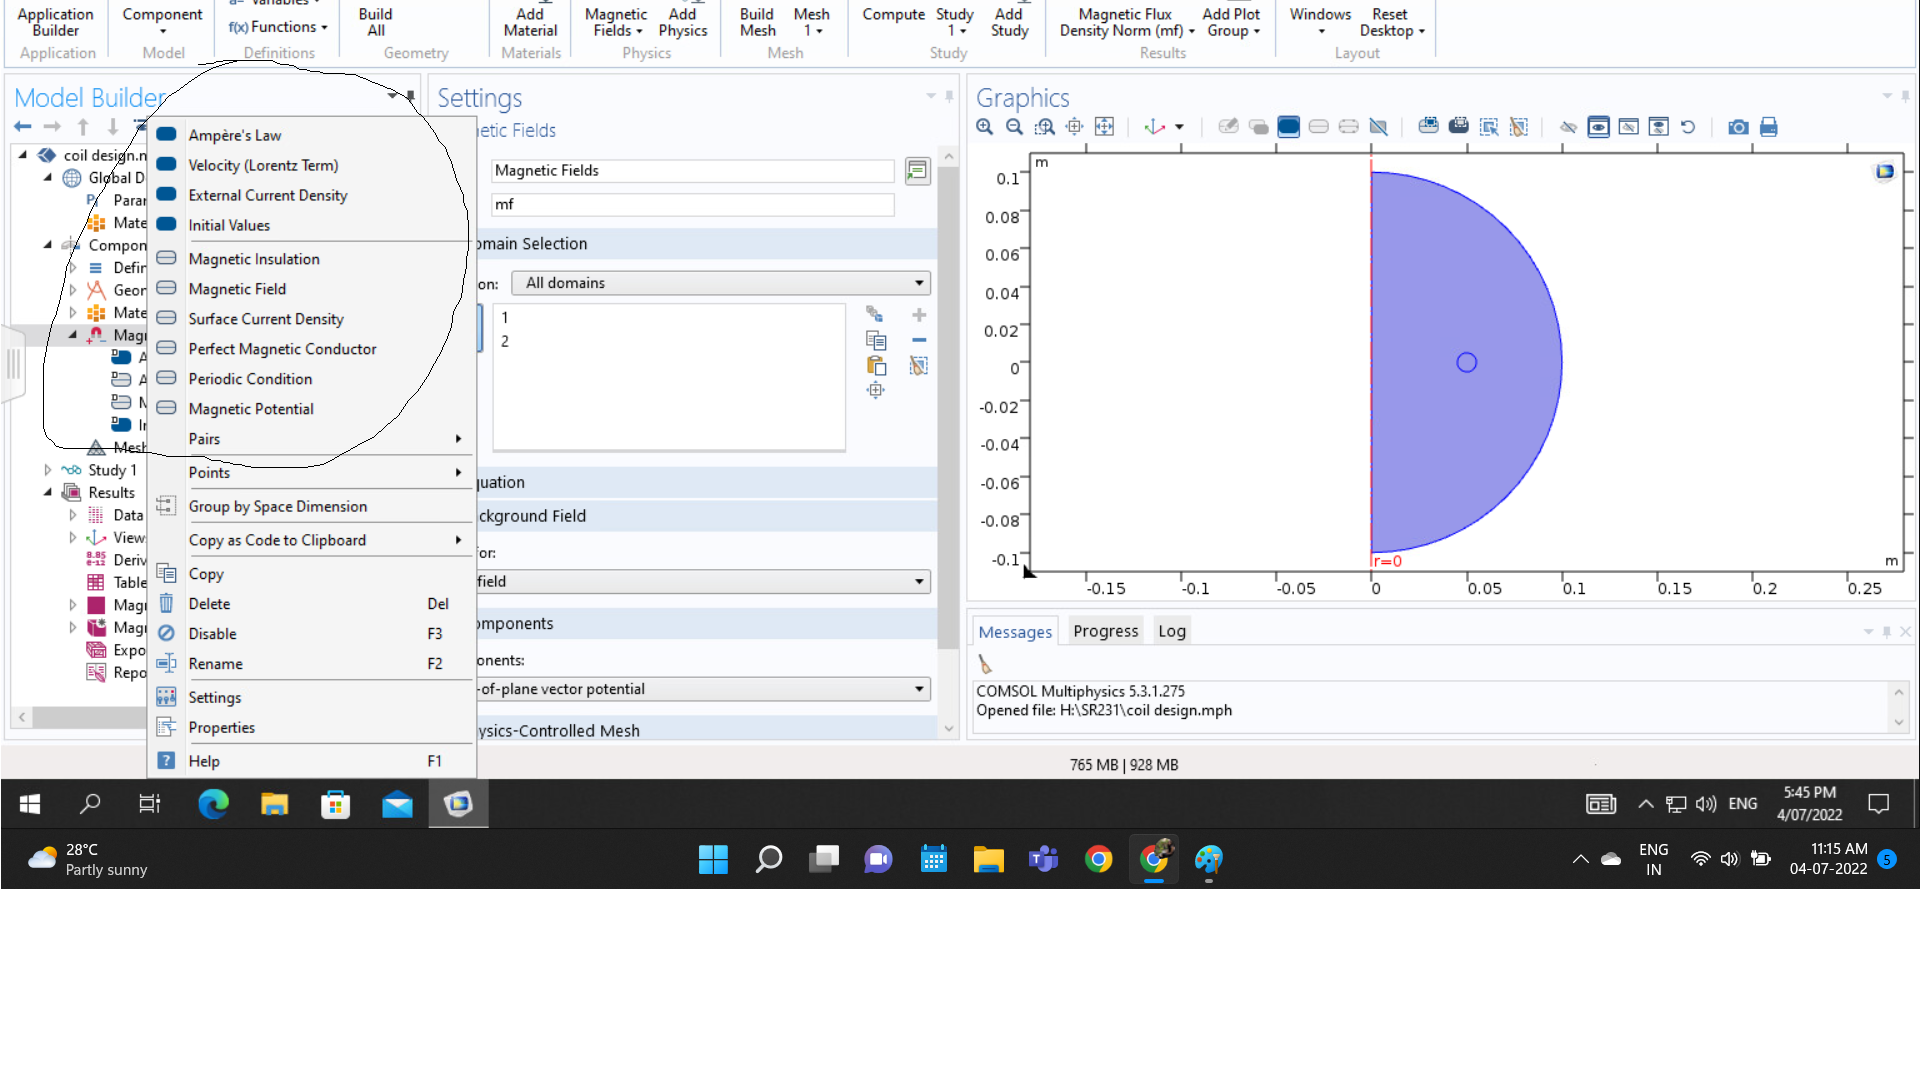Expand the Study 1 tree node
Viewport: 1920px width, 1080px height.
(48, 470)
